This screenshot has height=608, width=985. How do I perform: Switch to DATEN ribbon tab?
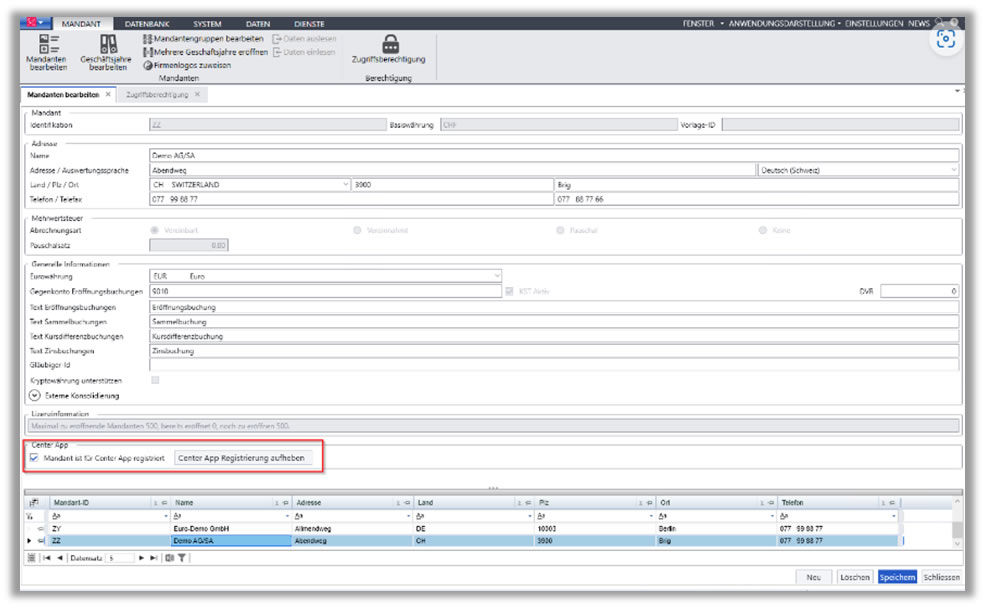click(258, 24)
